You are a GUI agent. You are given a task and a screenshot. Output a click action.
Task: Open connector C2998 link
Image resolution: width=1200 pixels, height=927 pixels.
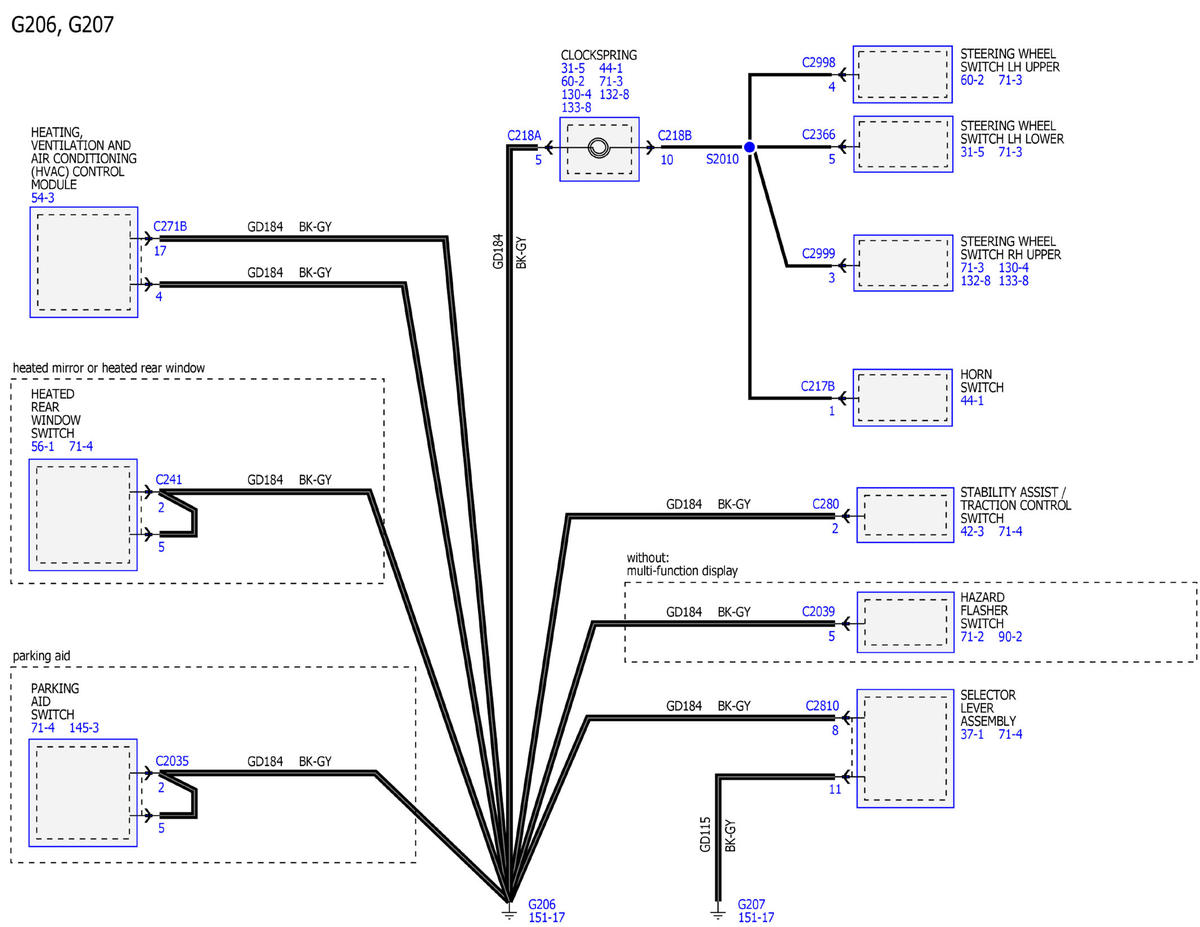click(818, 62)
